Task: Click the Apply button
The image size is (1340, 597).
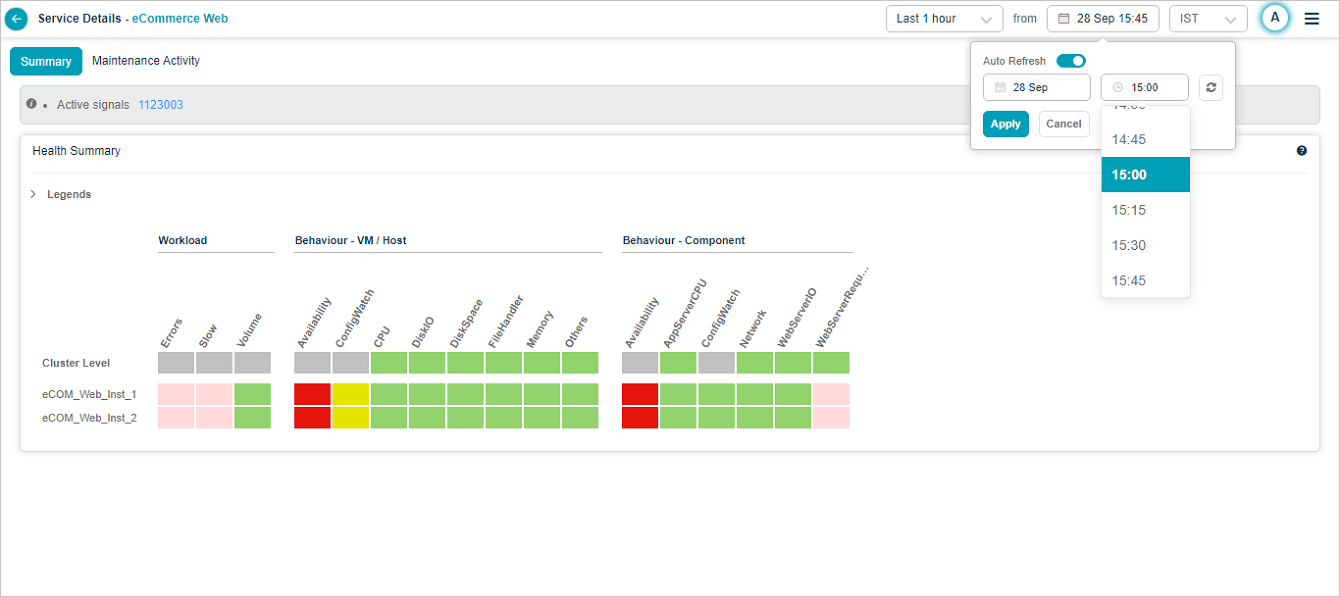Action: pos(1005,124)
